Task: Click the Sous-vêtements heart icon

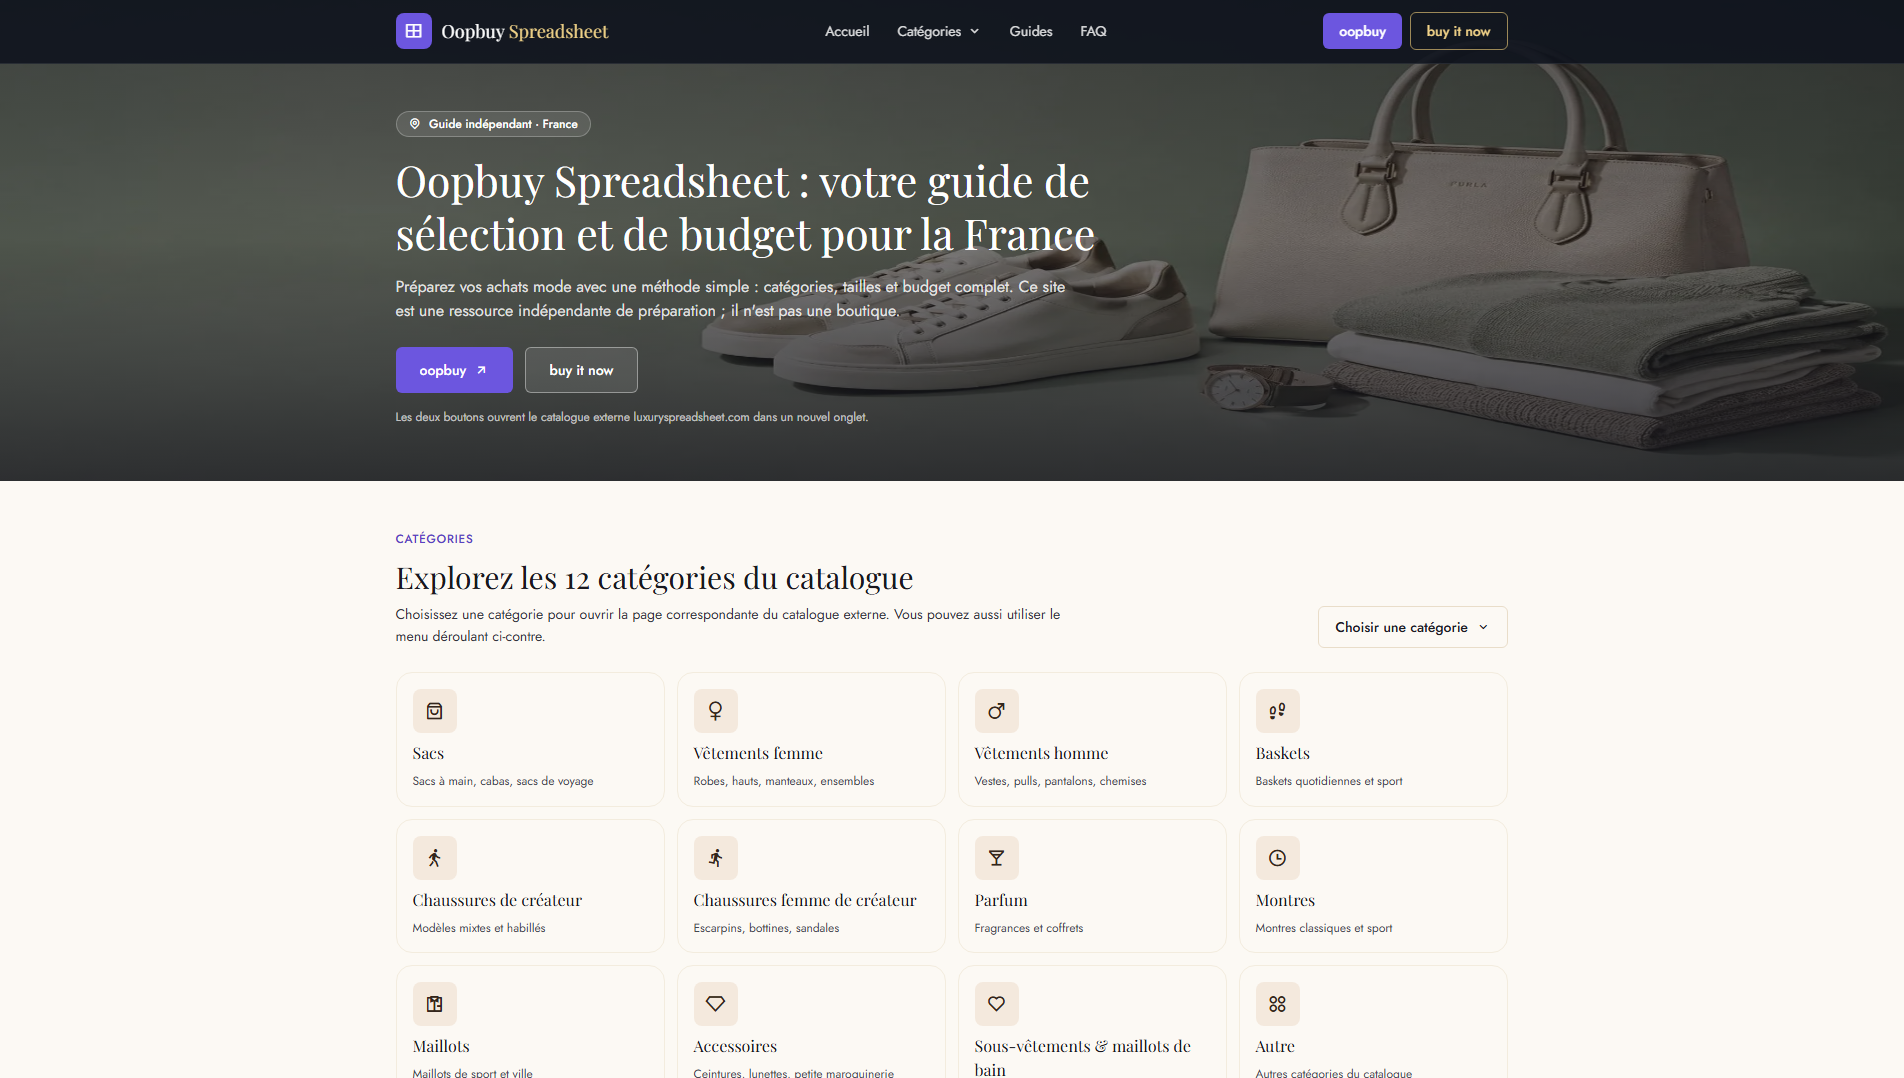Action: click(997, 1004)
